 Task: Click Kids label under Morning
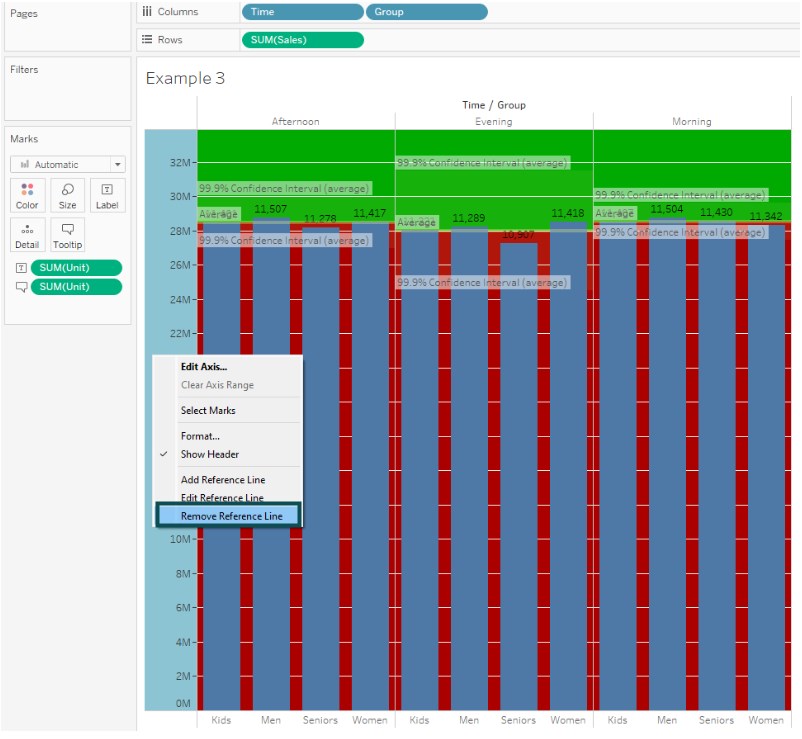[x=617, y=721]
